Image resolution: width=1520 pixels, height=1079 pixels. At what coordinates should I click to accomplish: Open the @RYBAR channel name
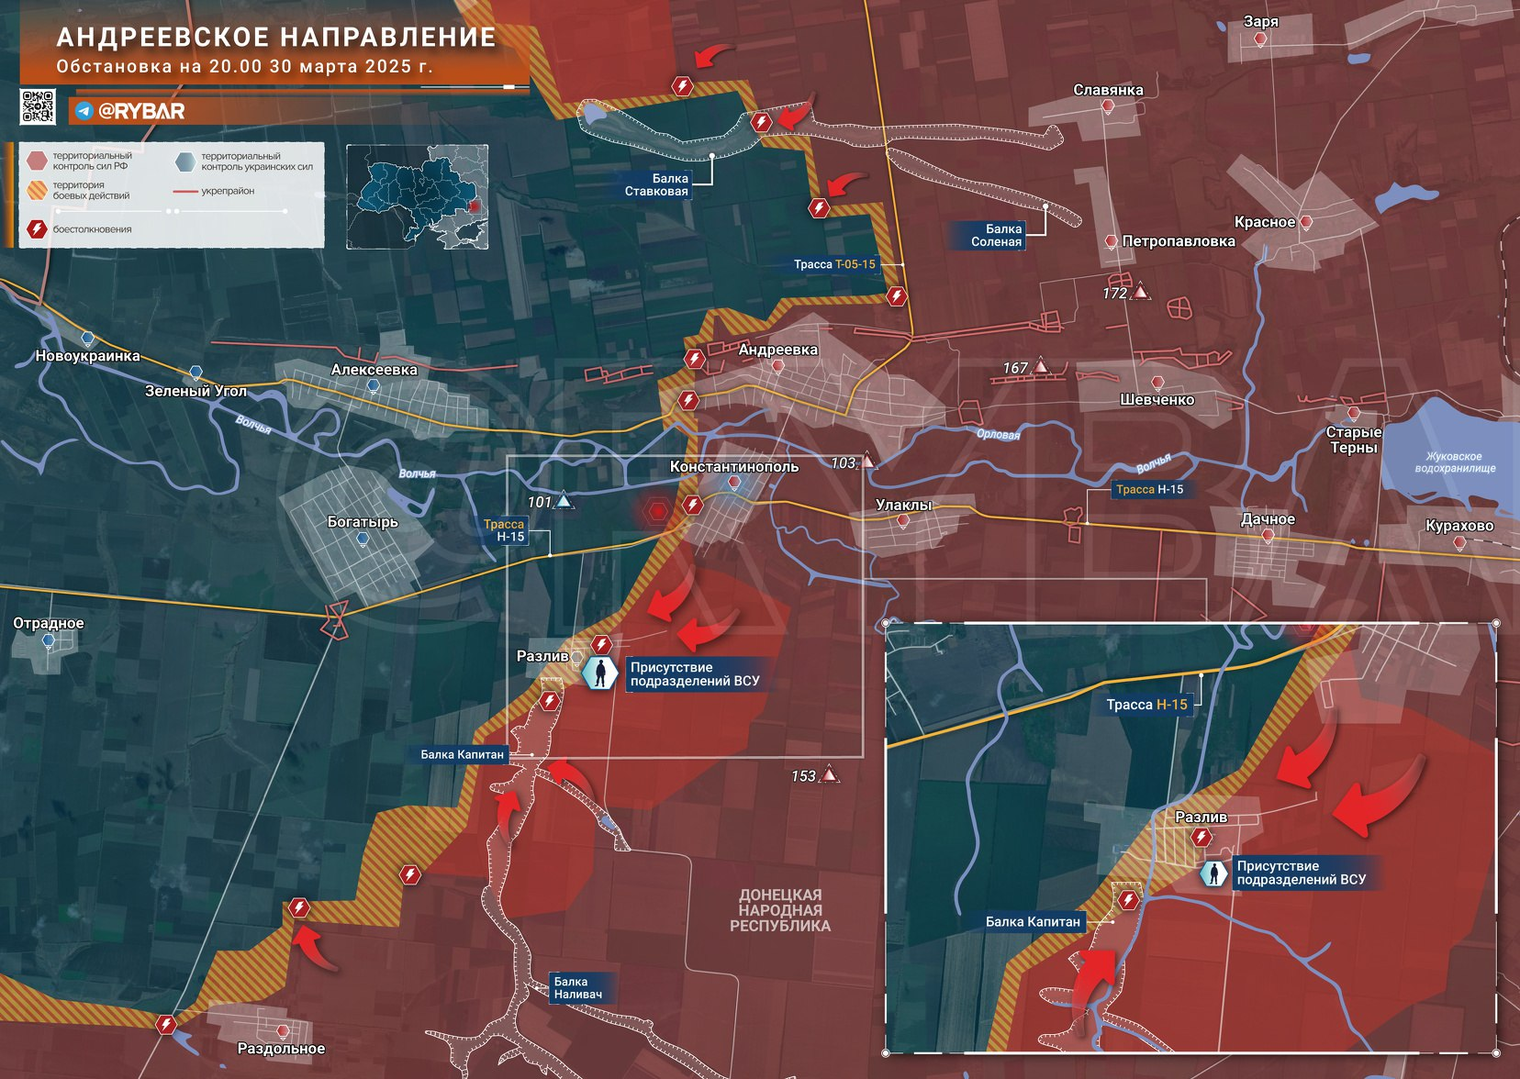(x=141, y=111)
